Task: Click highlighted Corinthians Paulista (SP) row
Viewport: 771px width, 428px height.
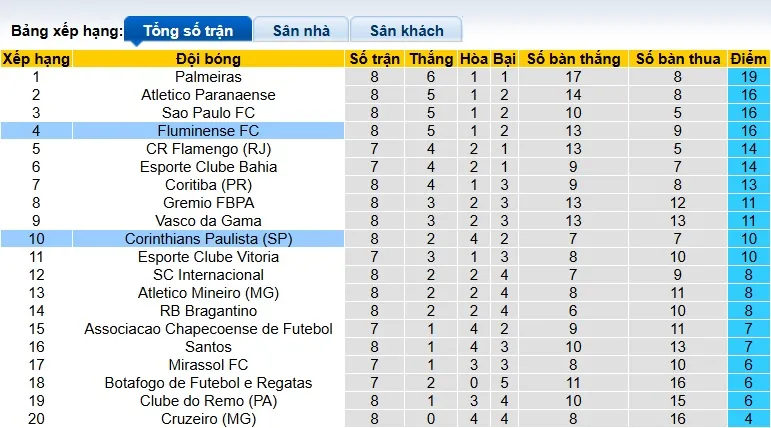Action: pyautogui.click(x=208, y=239)
